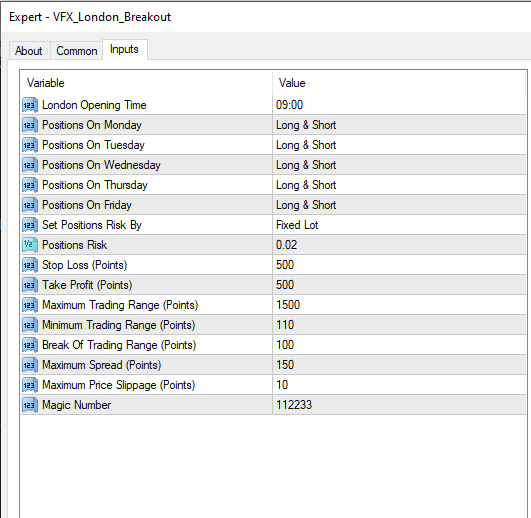Edit the Take Profit value 500
The height and width of the screenshot is (518, 531).
point(399,285)
